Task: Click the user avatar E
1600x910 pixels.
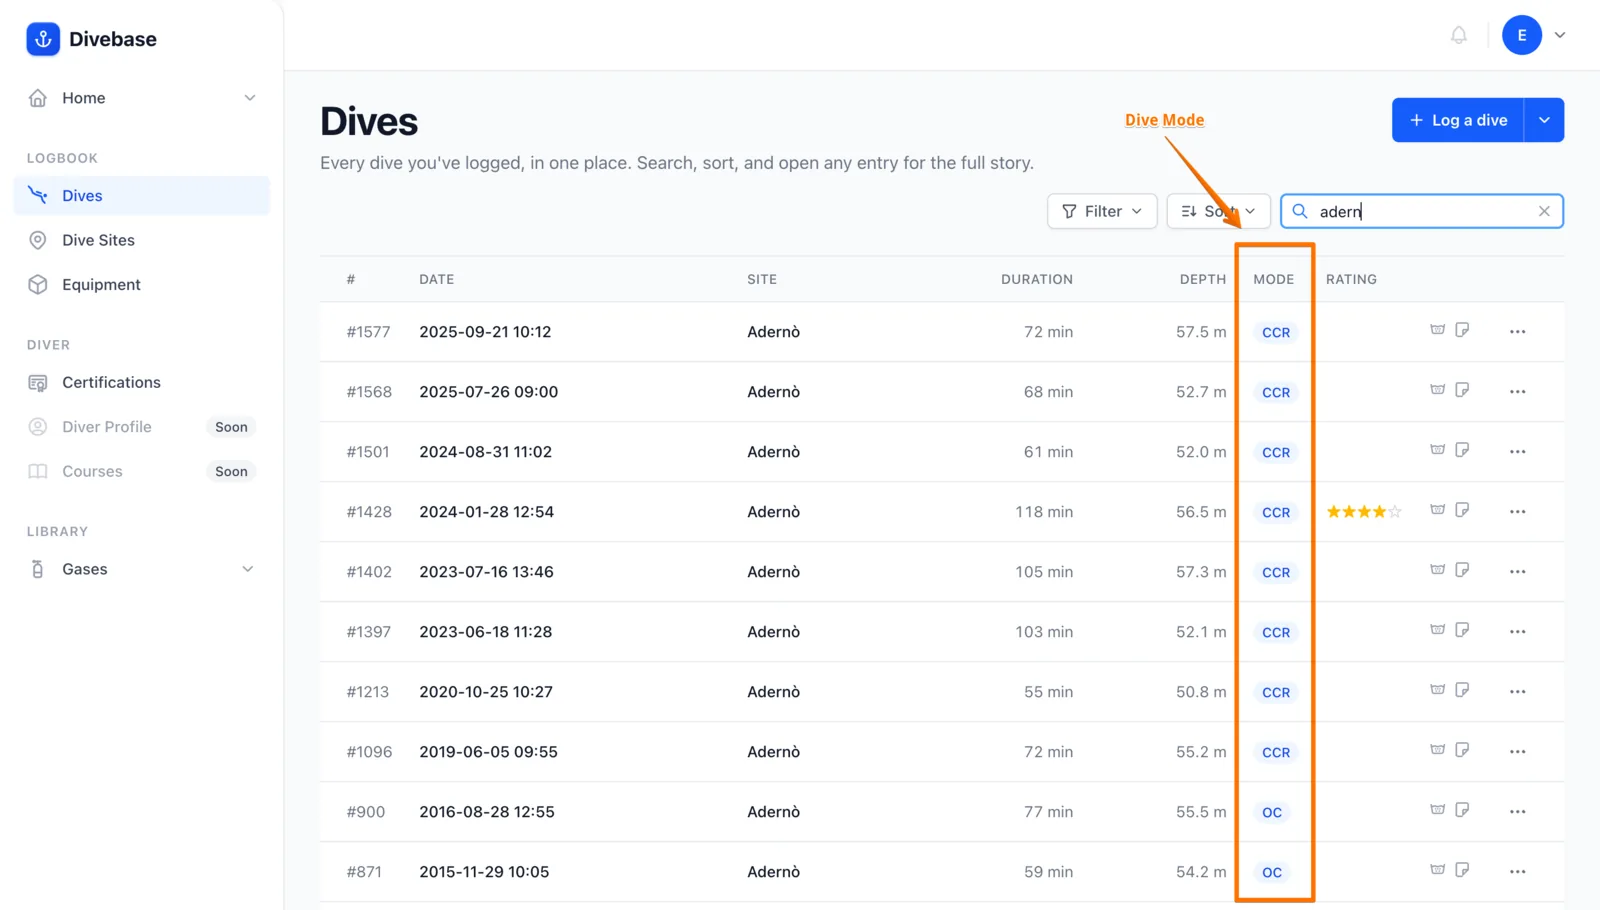Action: (x=1521, y=35)
